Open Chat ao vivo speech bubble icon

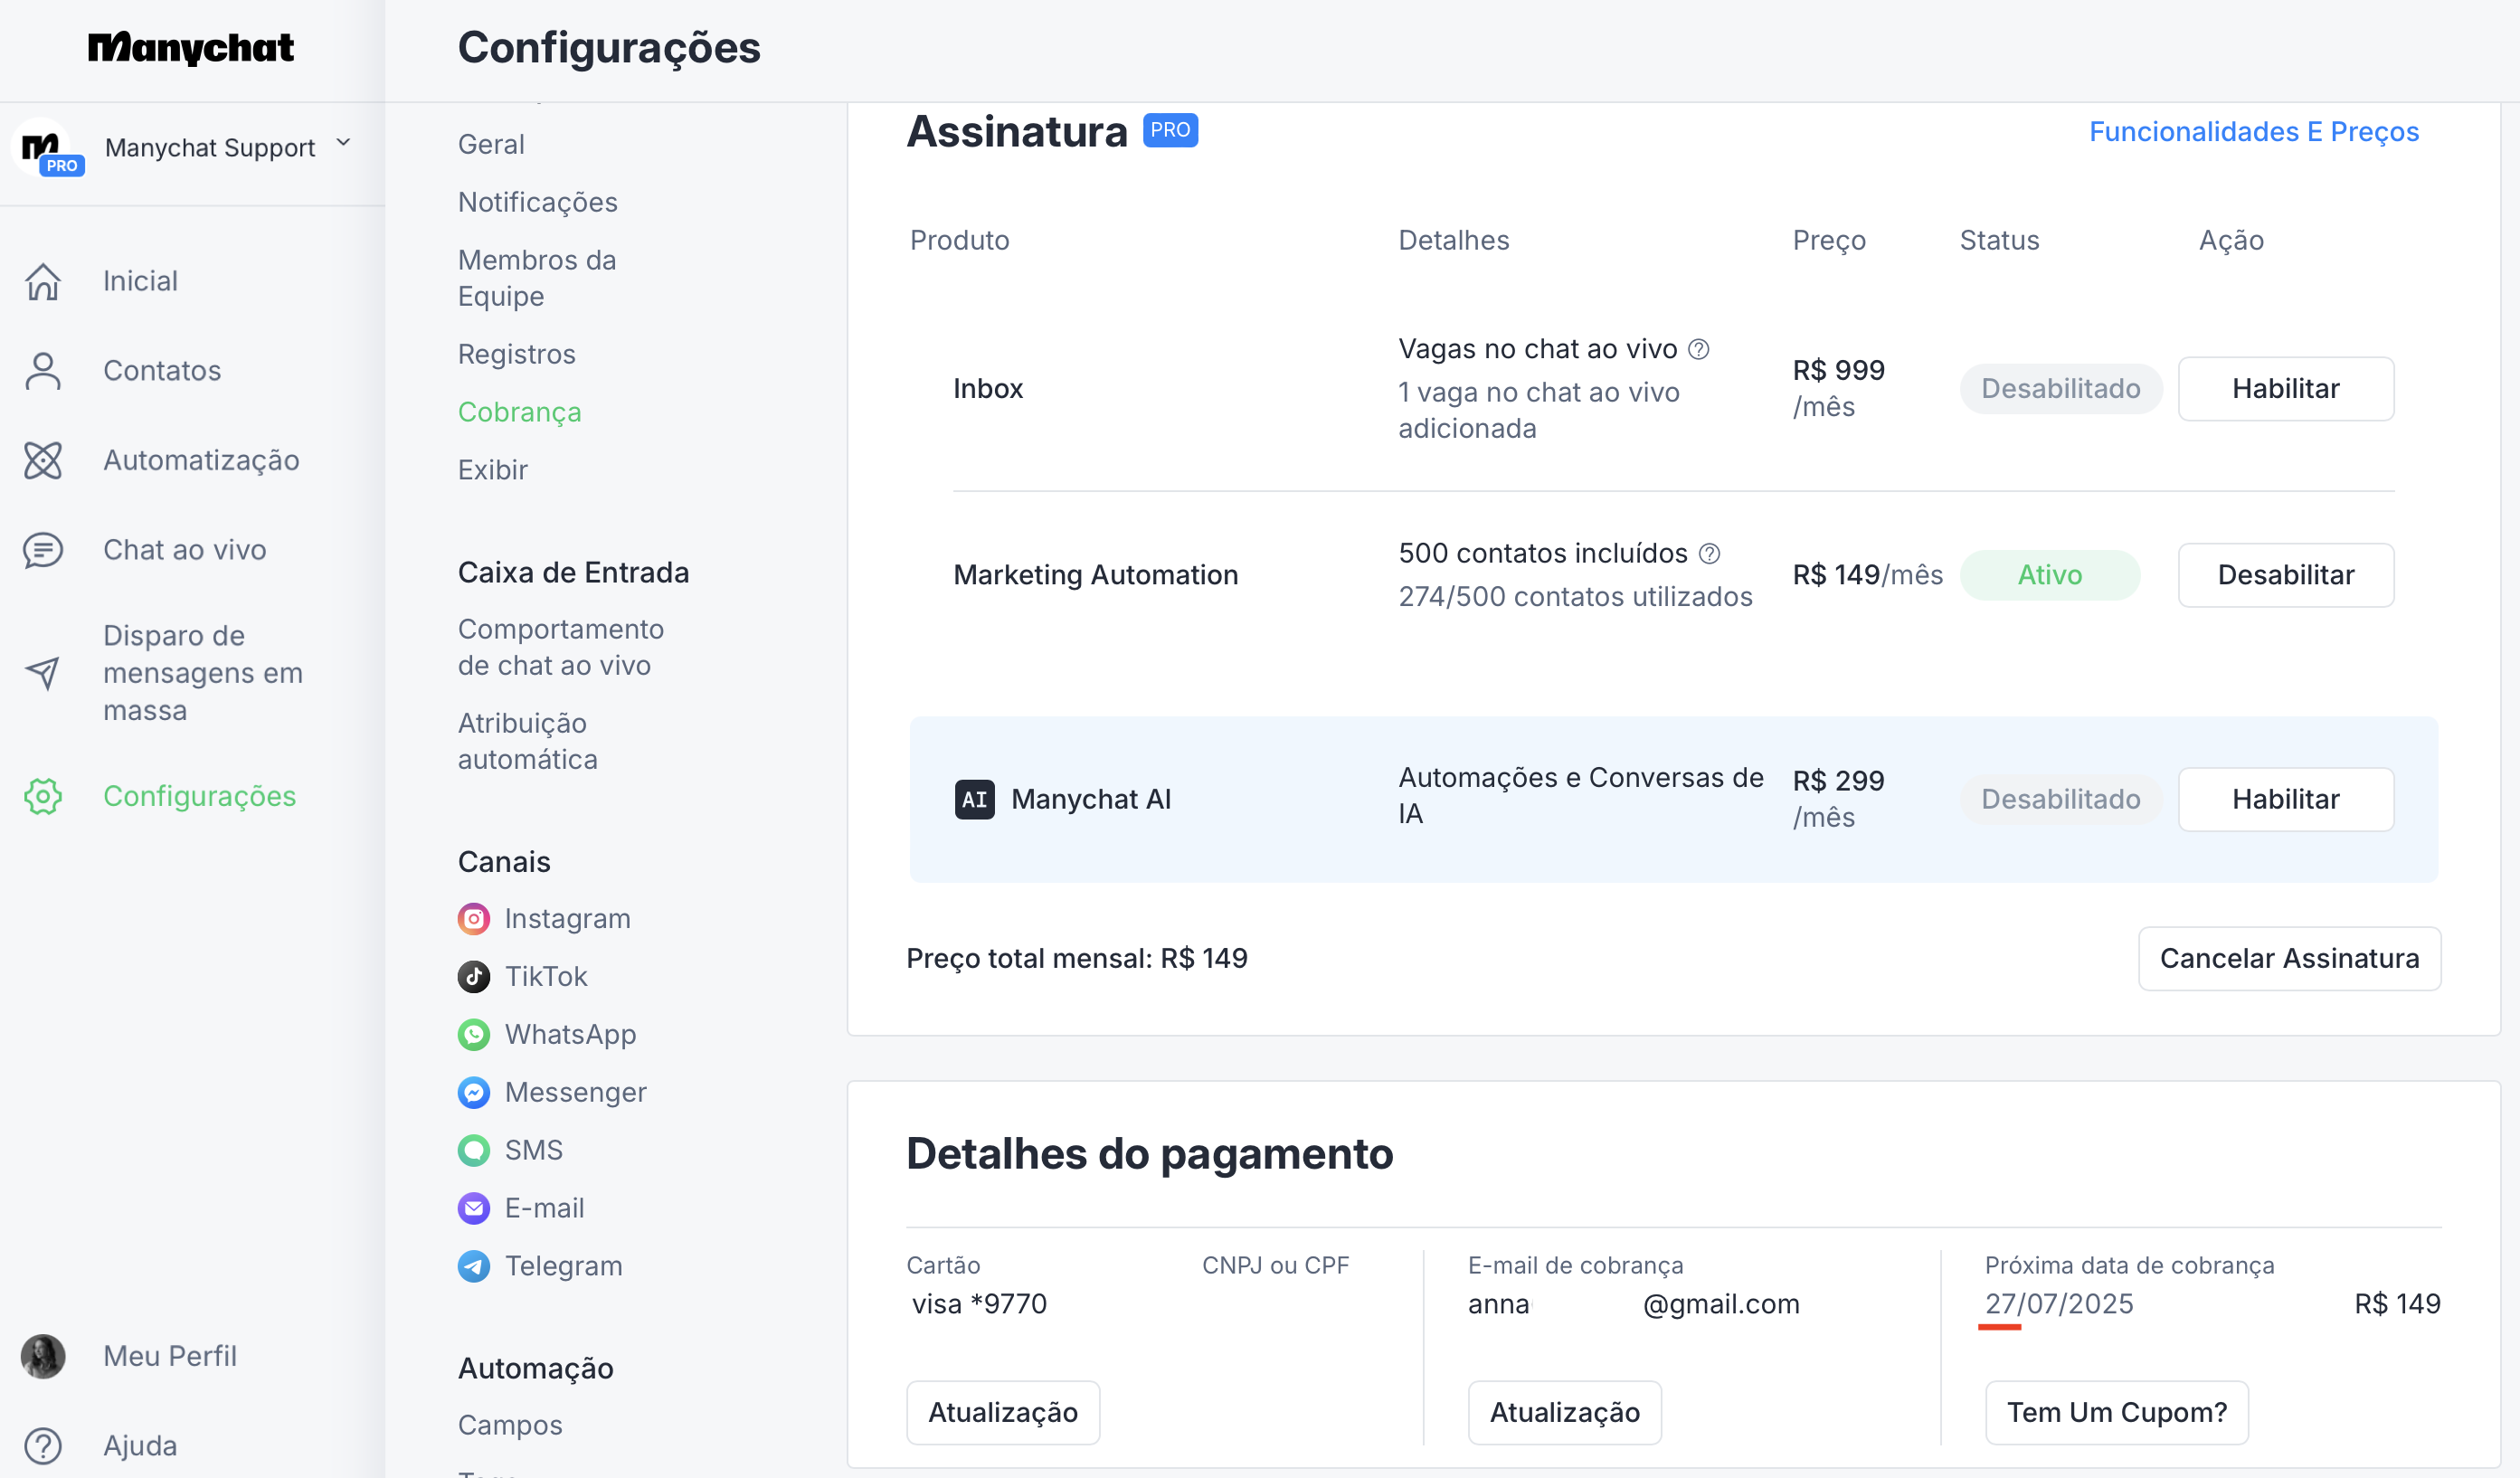[x=43, y=550]
